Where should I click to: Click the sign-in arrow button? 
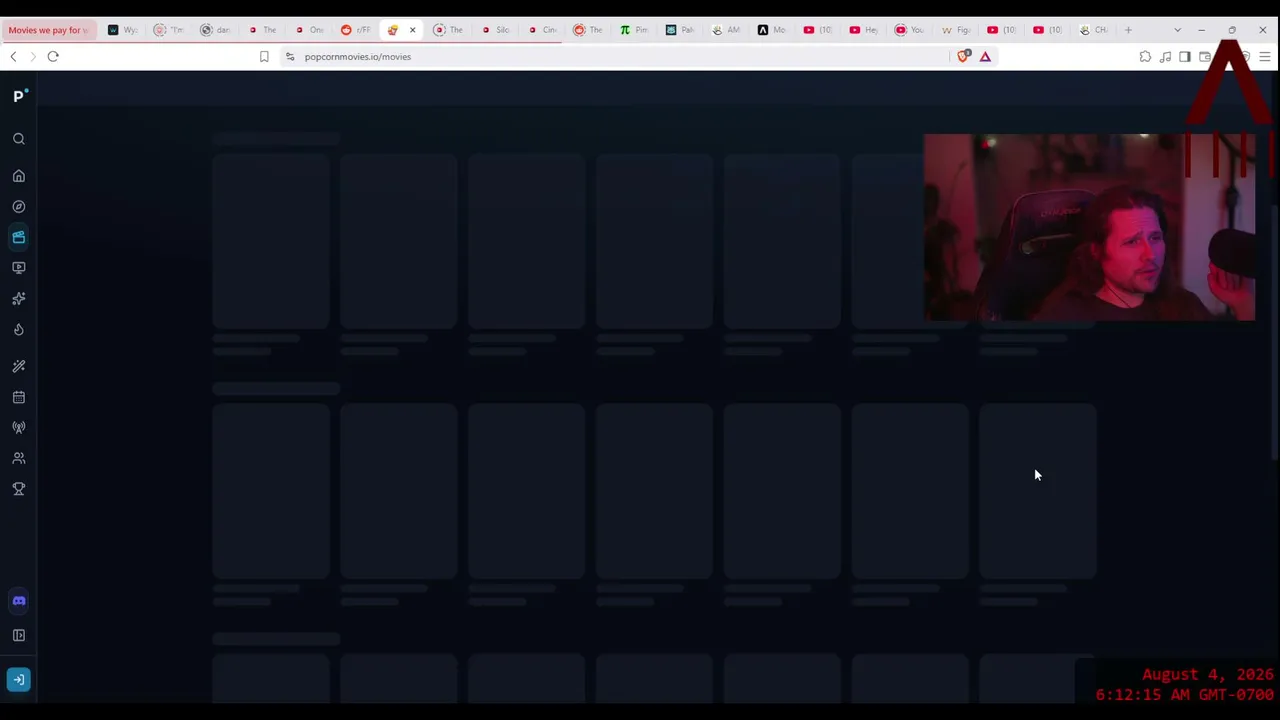[x=19, y=680]
